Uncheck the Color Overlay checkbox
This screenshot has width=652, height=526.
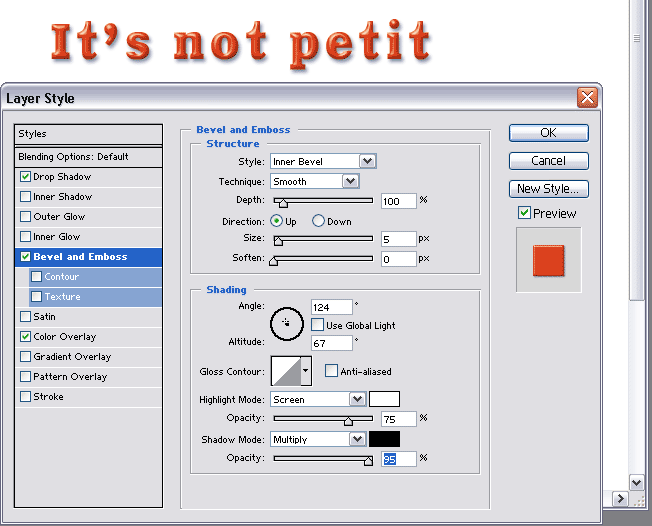[x=25, y=336]
